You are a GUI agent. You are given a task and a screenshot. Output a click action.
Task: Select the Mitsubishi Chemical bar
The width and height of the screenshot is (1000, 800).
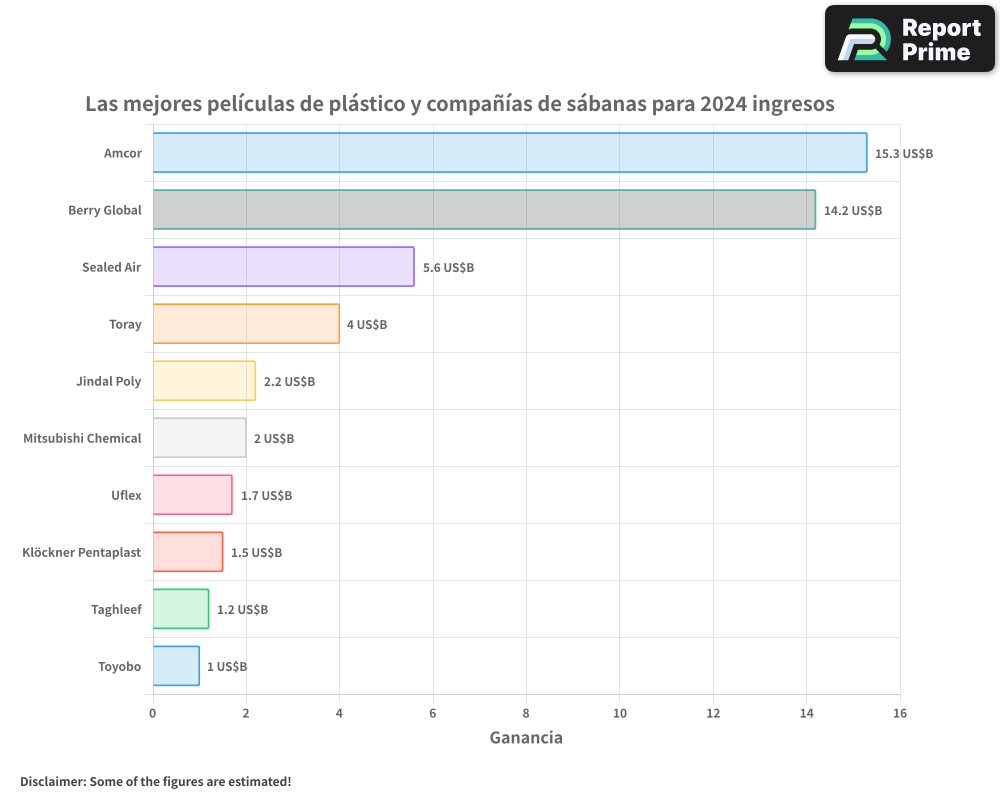tap(198, 438)
